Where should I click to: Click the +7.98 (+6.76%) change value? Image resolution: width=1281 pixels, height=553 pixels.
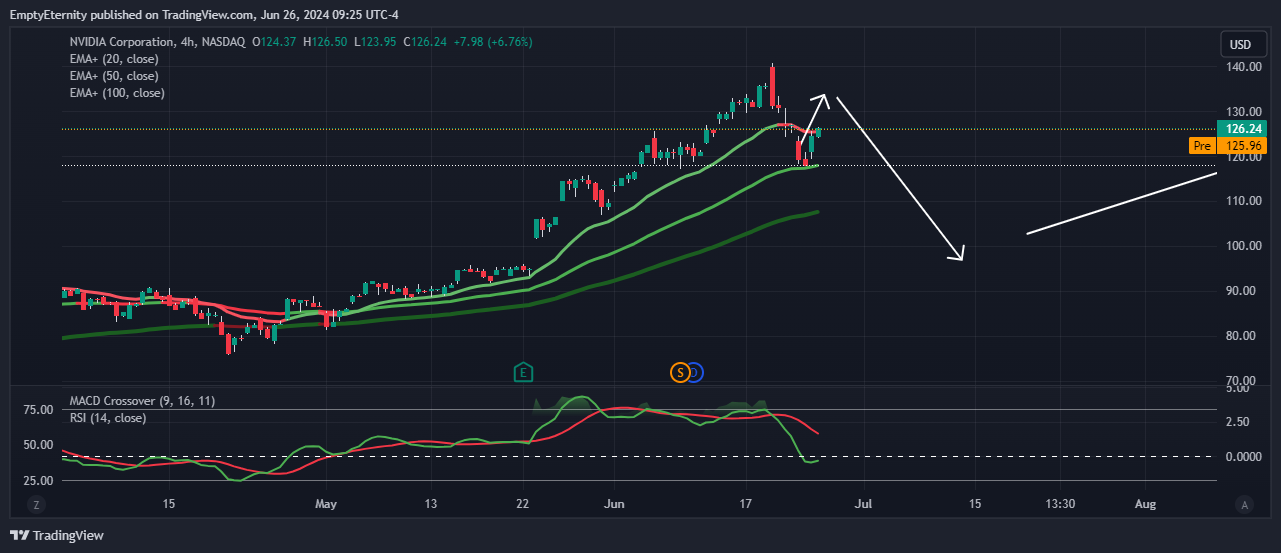point(492,42)
